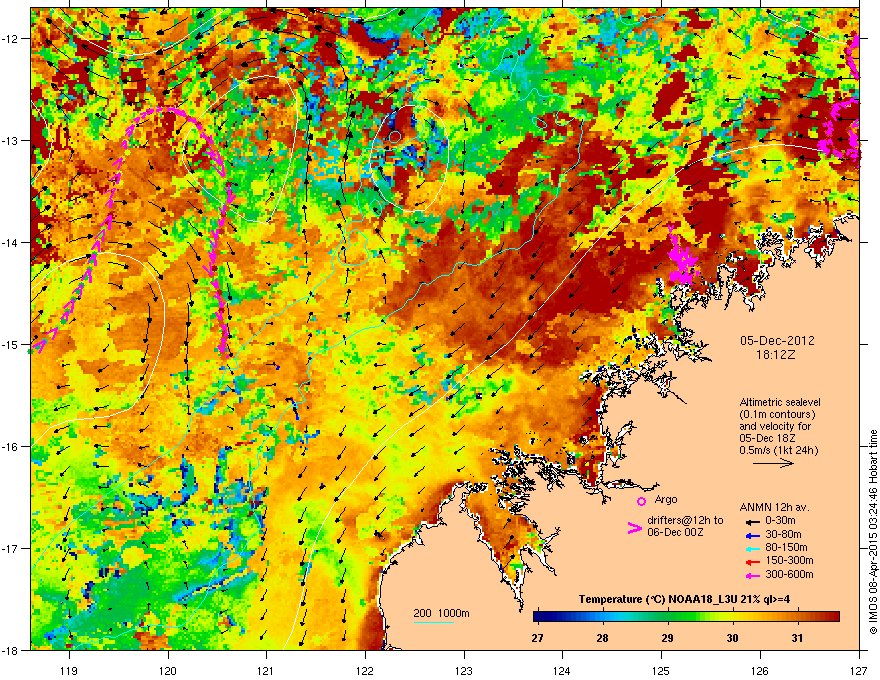Click the colorbar tick label 30
This screenshot has height=680, width=880.
[732, 638]
